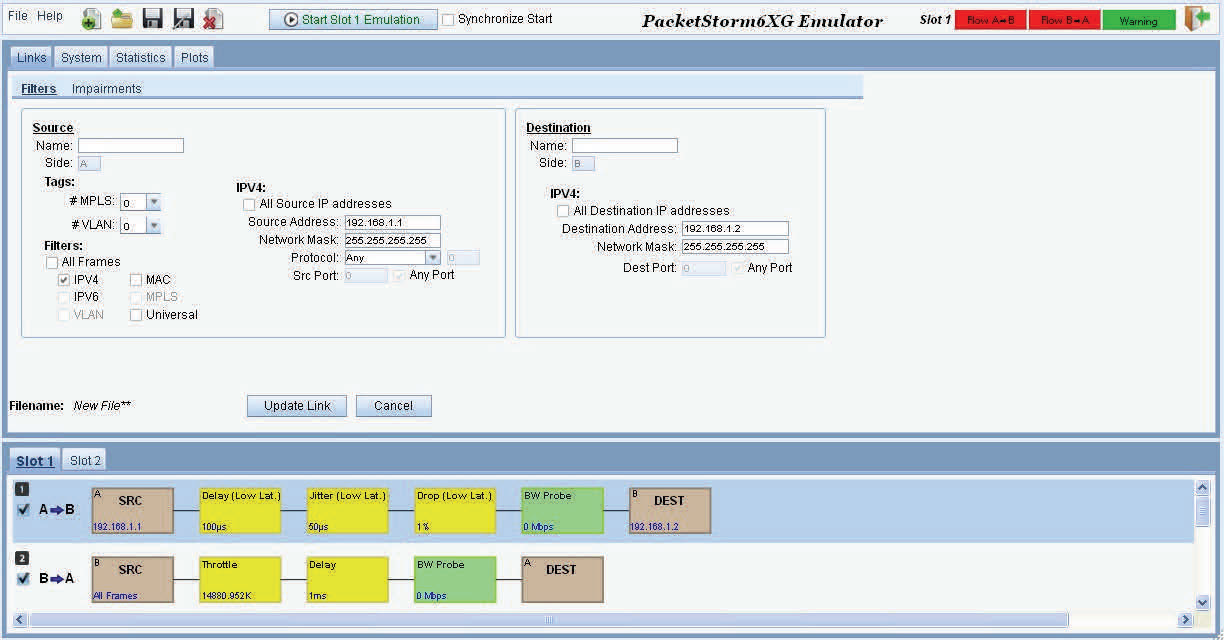This screenshot has width=1224, height=640.
Task: Open the # VLAN tags dropdown
Action: pos(153,226)
